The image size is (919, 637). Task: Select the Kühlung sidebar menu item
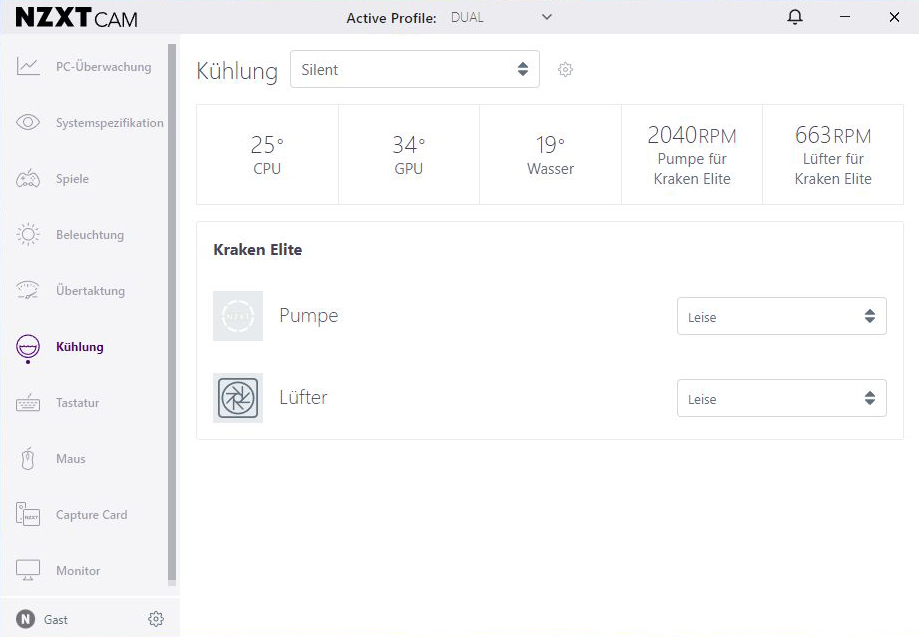[x=79, y=347]
